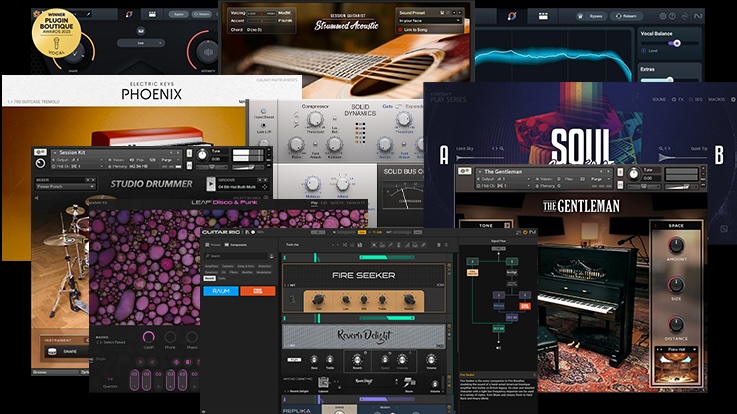The image size is (737, 414).
Task: Switch to the Edit tab in Leap
Action: coord(324,203)
